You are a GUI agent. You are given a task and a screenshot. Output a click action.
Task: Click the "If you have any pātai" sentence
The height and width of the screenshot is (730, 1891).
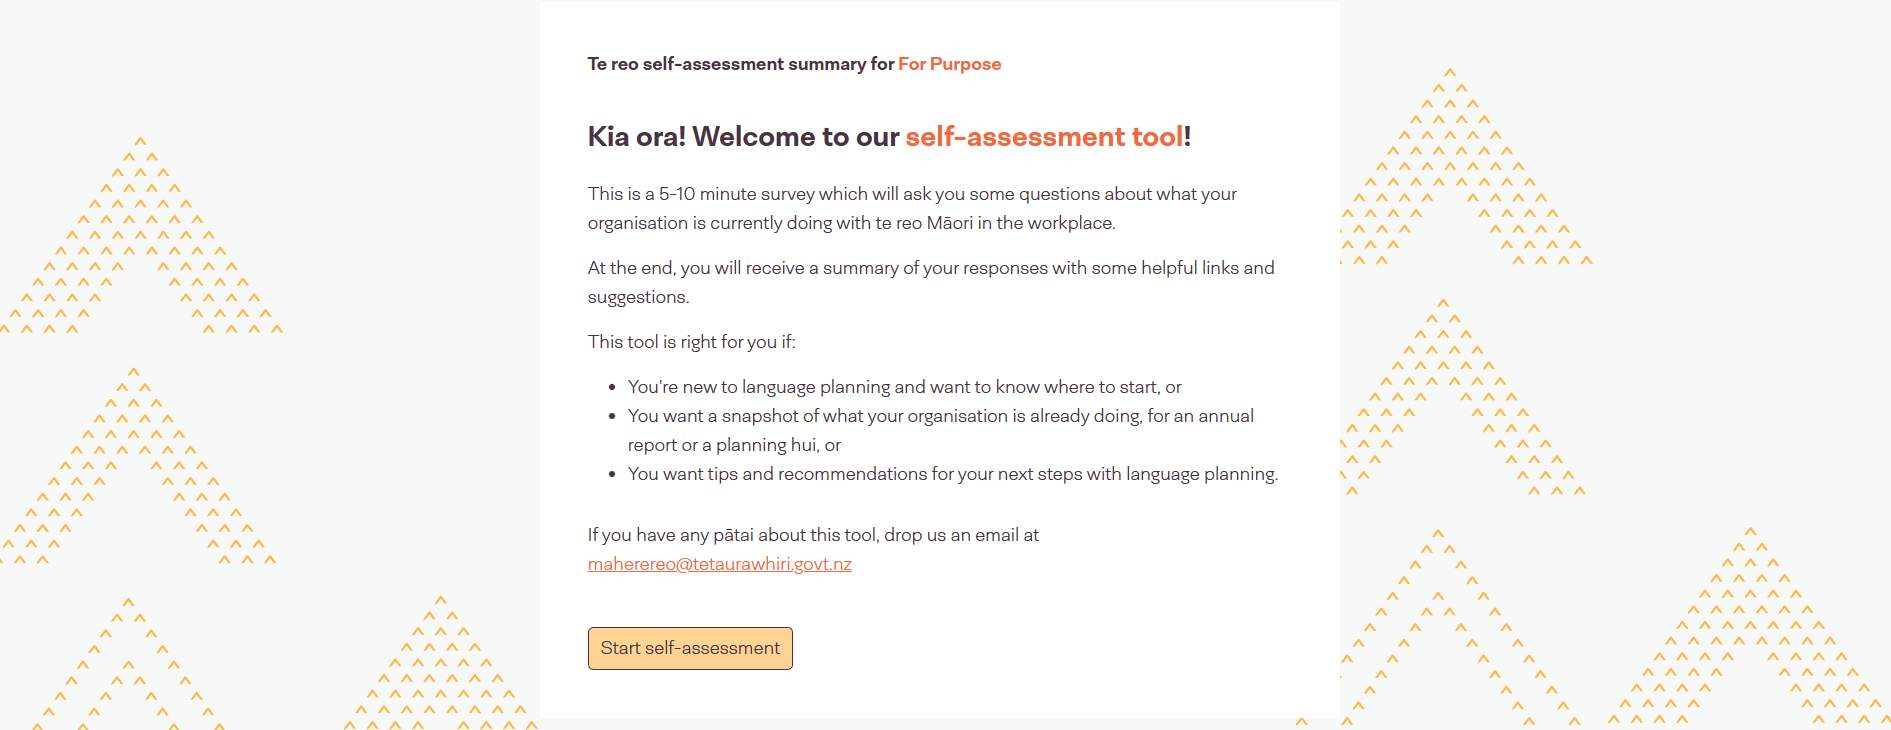click(x=812, y=535)
